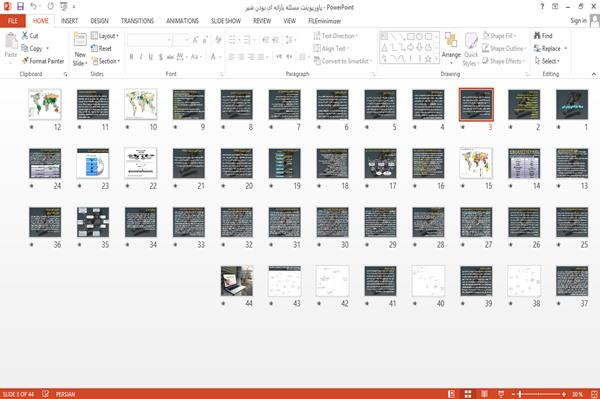Increase font size with the large A icon
The height and width of the screenshot is (399, 600).
tap(196, 40)
